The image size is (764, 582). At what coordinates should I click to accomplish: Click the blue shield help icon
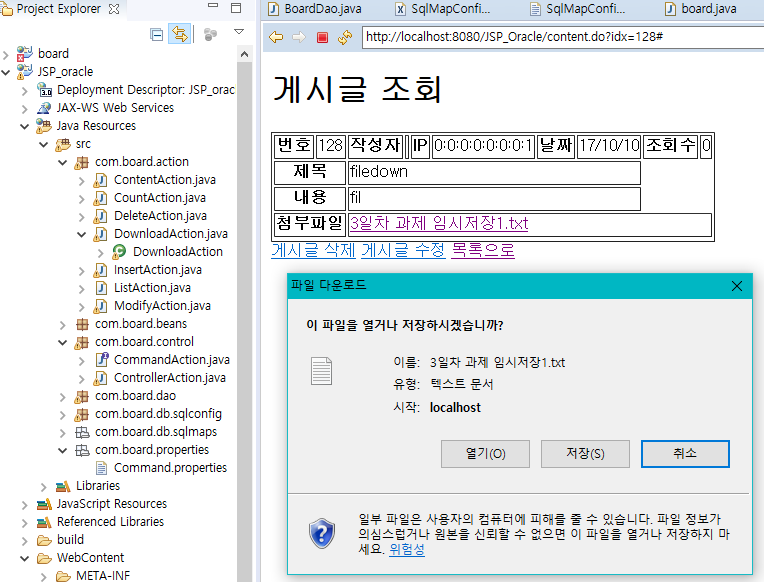coord(322,533)
